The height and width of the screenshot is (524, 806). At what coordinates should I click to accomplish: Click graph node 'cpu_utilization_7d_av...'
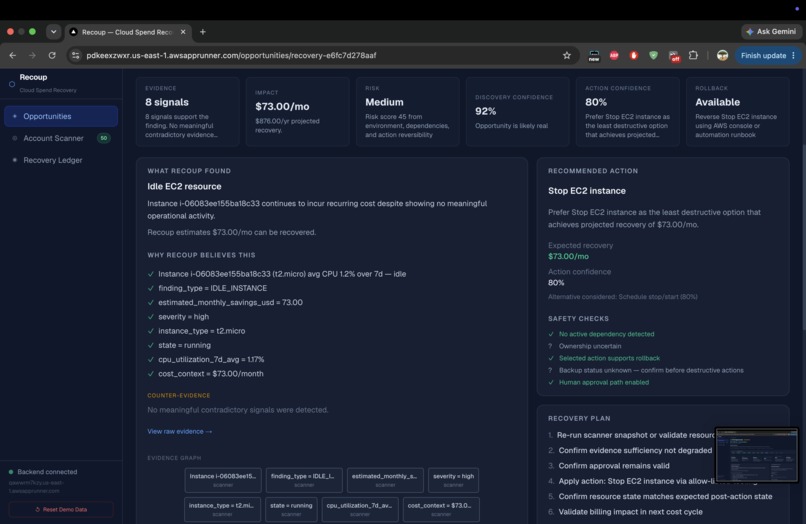point(359,509)
